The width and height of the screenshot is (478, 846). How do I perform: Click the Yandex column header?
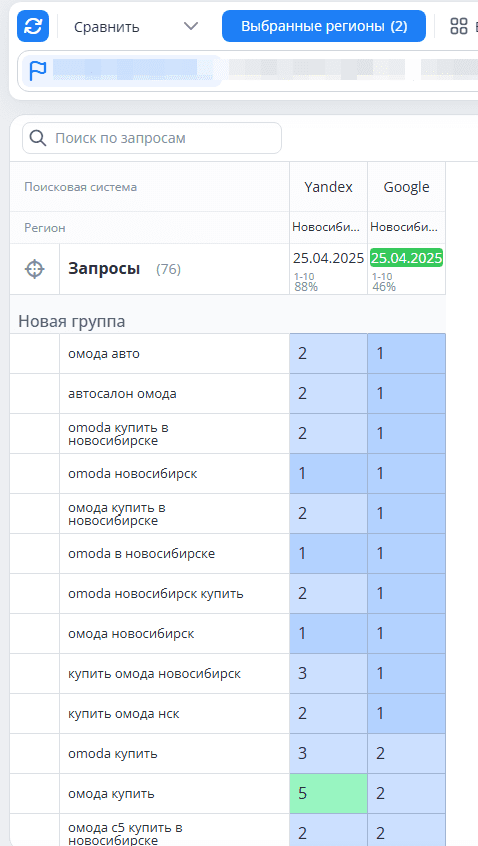tap(329, 187)
